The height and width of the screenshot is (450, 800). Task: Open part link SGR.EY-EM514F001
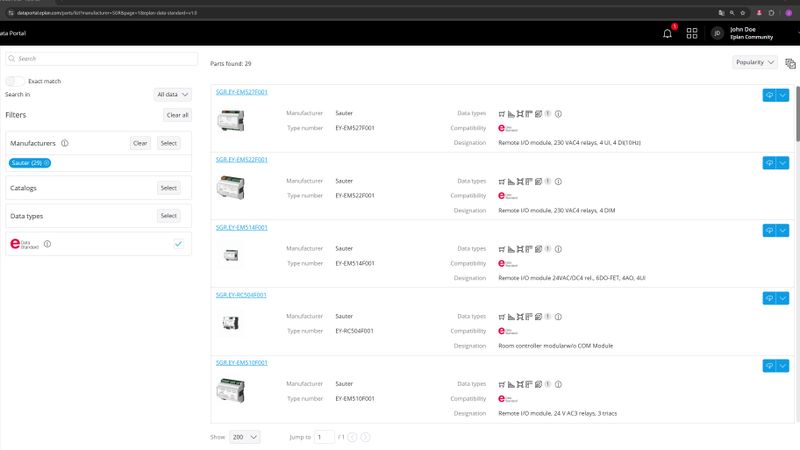click(x=241, y=228)
